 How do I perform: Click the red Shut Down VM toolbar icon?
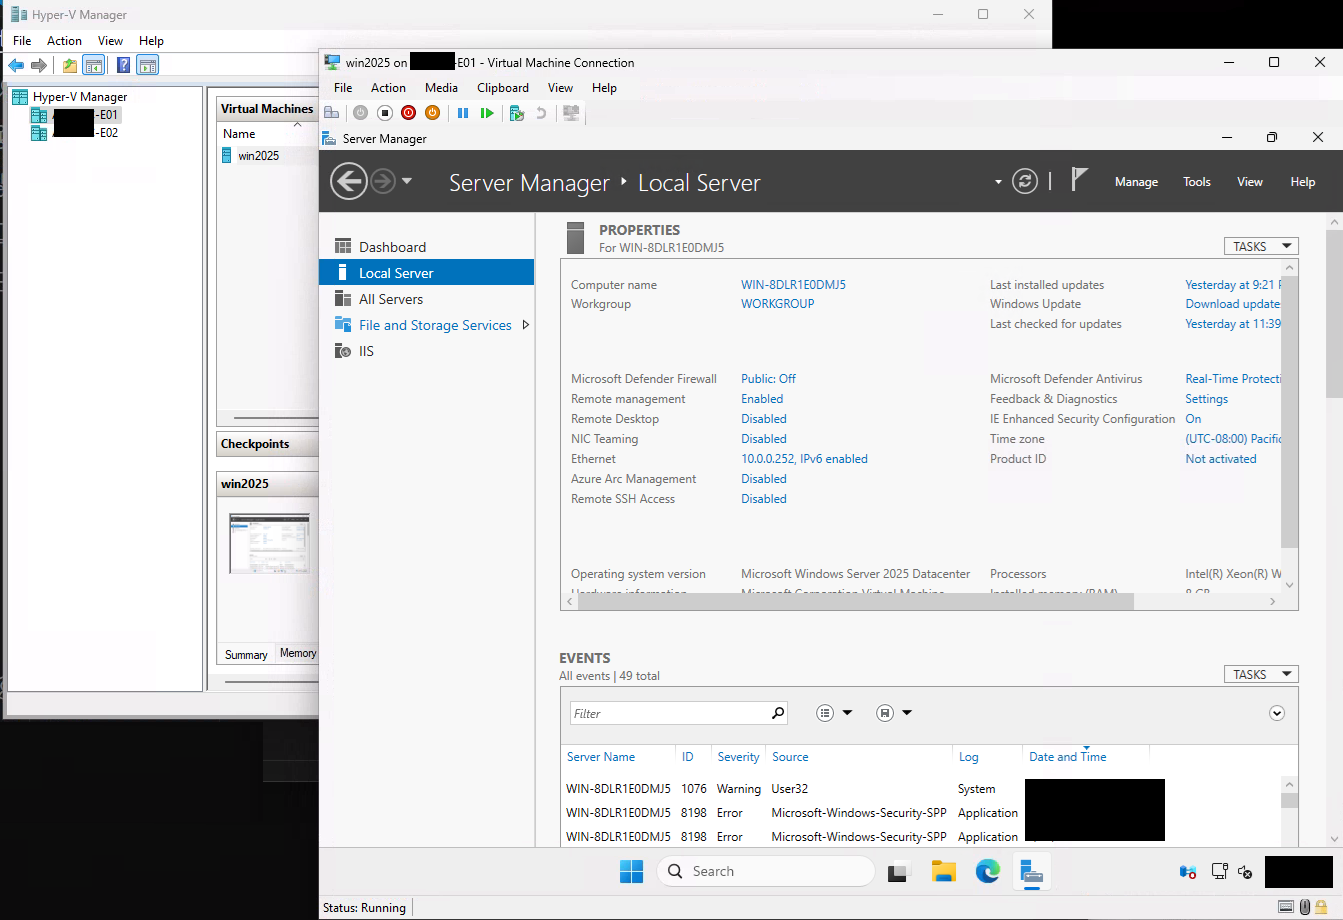click(408, 113)
